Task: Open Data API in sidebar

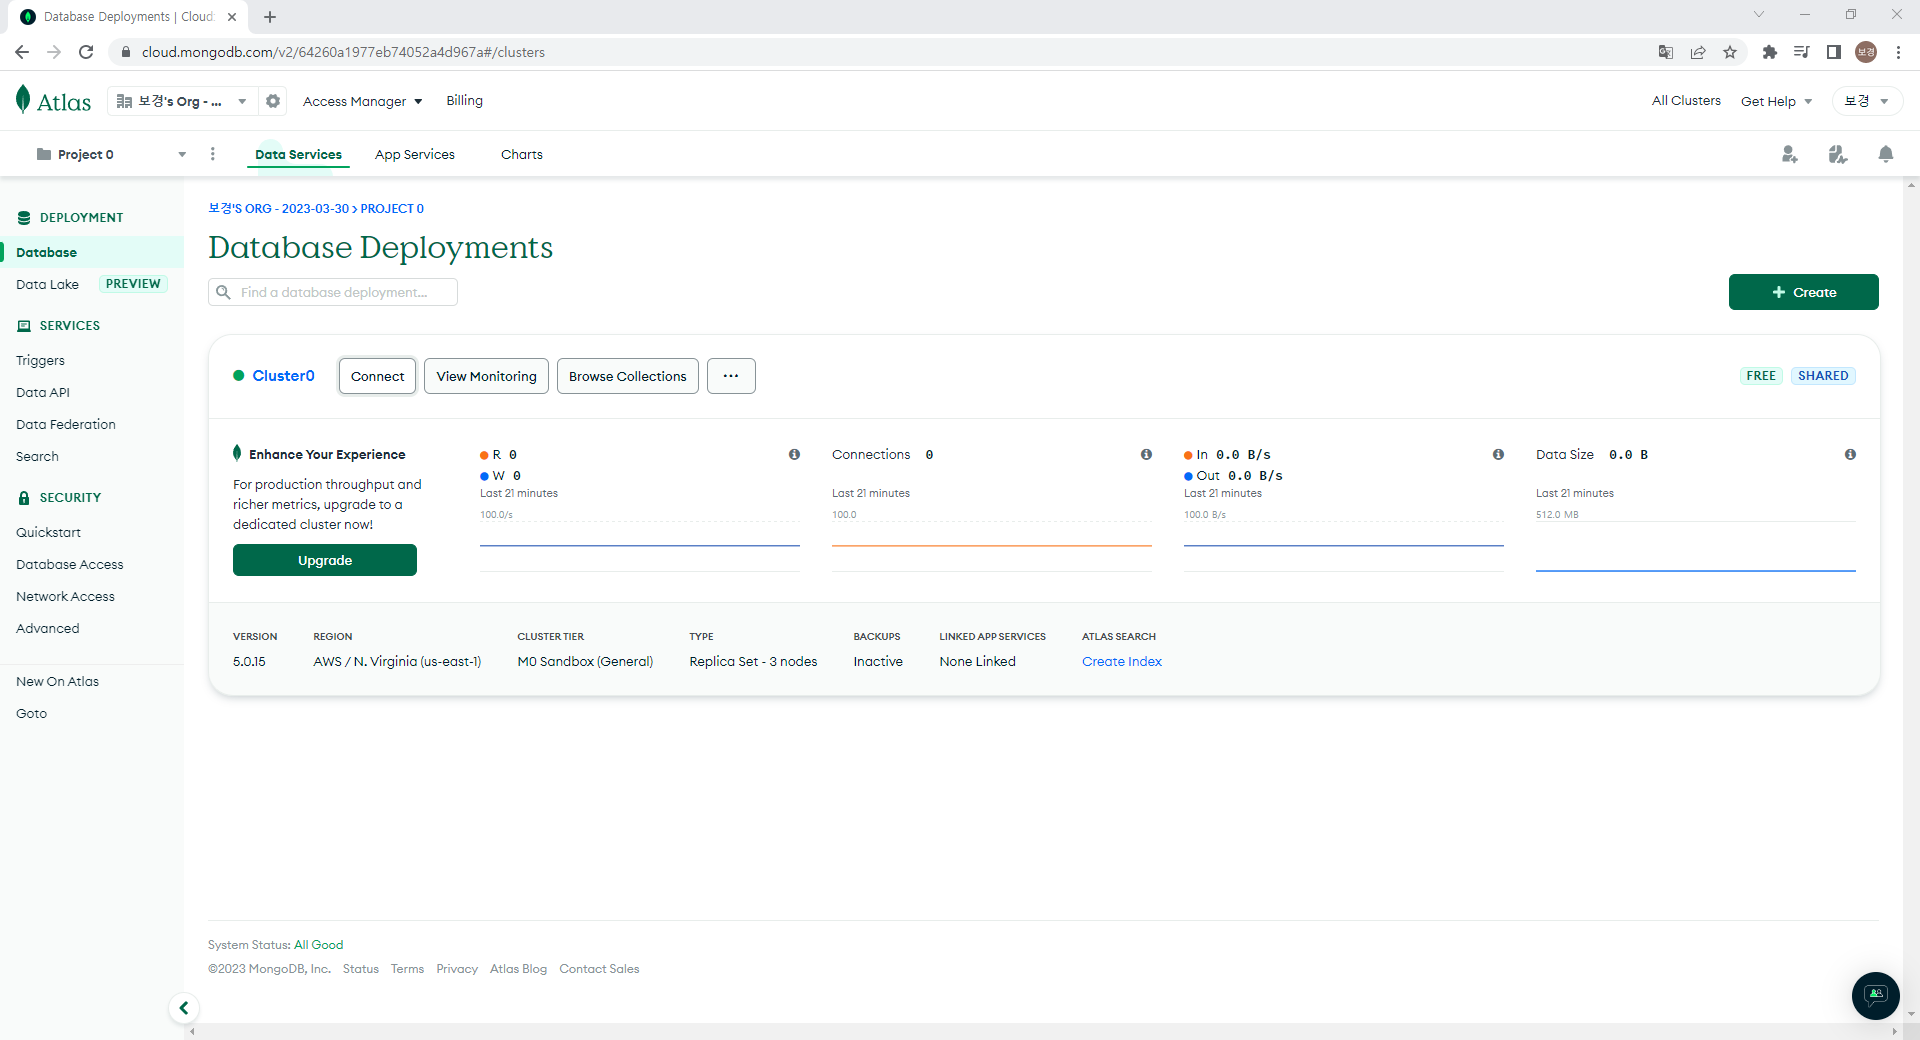Action: click(43, 392)
